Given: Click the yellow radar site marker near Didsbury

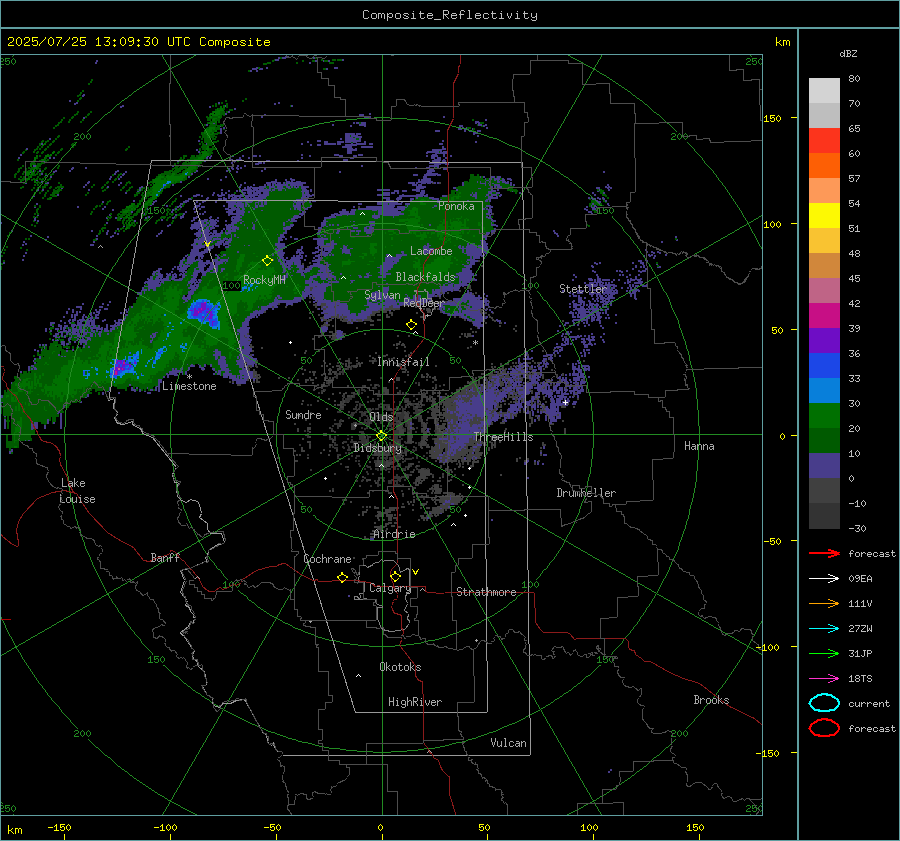Looking at the screenshot, I should tap(382, 436).
